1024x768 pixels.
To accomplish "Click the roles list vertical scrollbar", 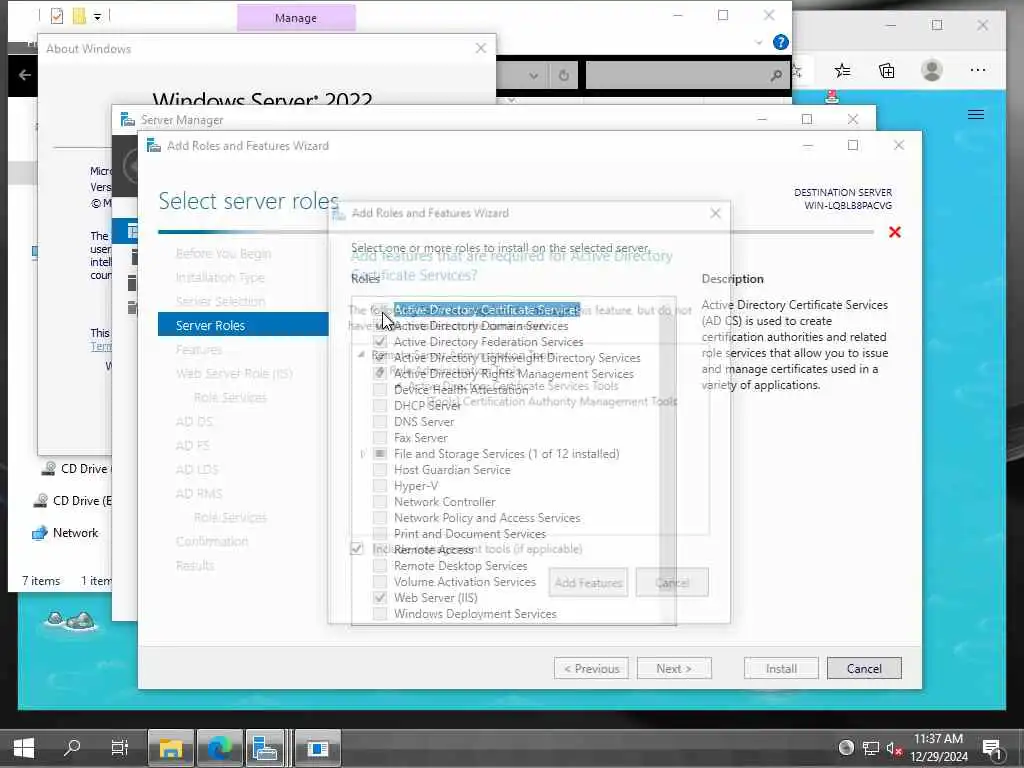I will pos(667,460).
